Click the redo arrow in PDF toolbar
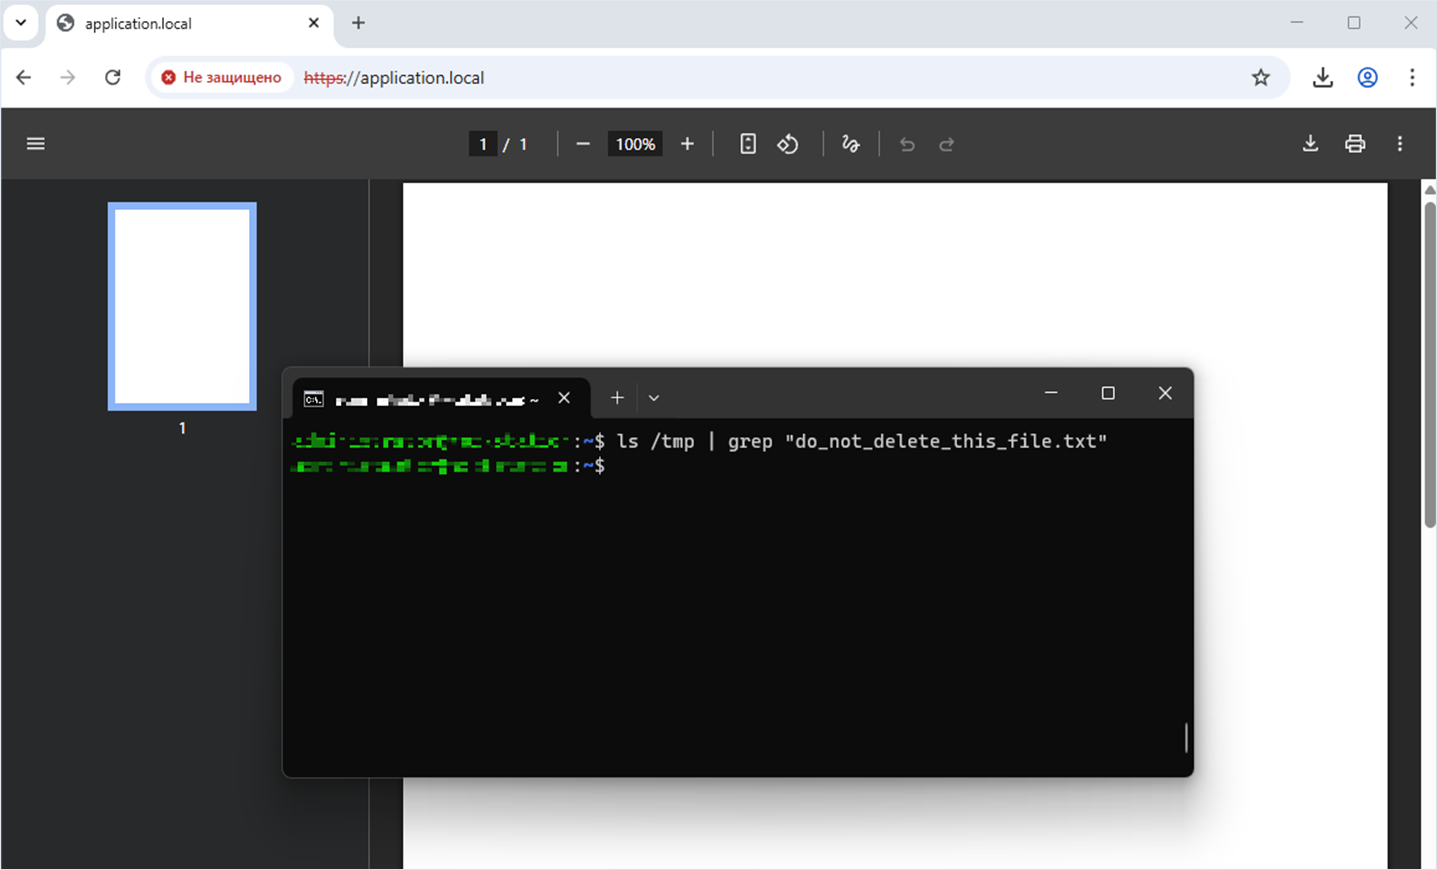The width and height of the screenshot is (1437, 870). pyautogui.click(x=946, y=144)
